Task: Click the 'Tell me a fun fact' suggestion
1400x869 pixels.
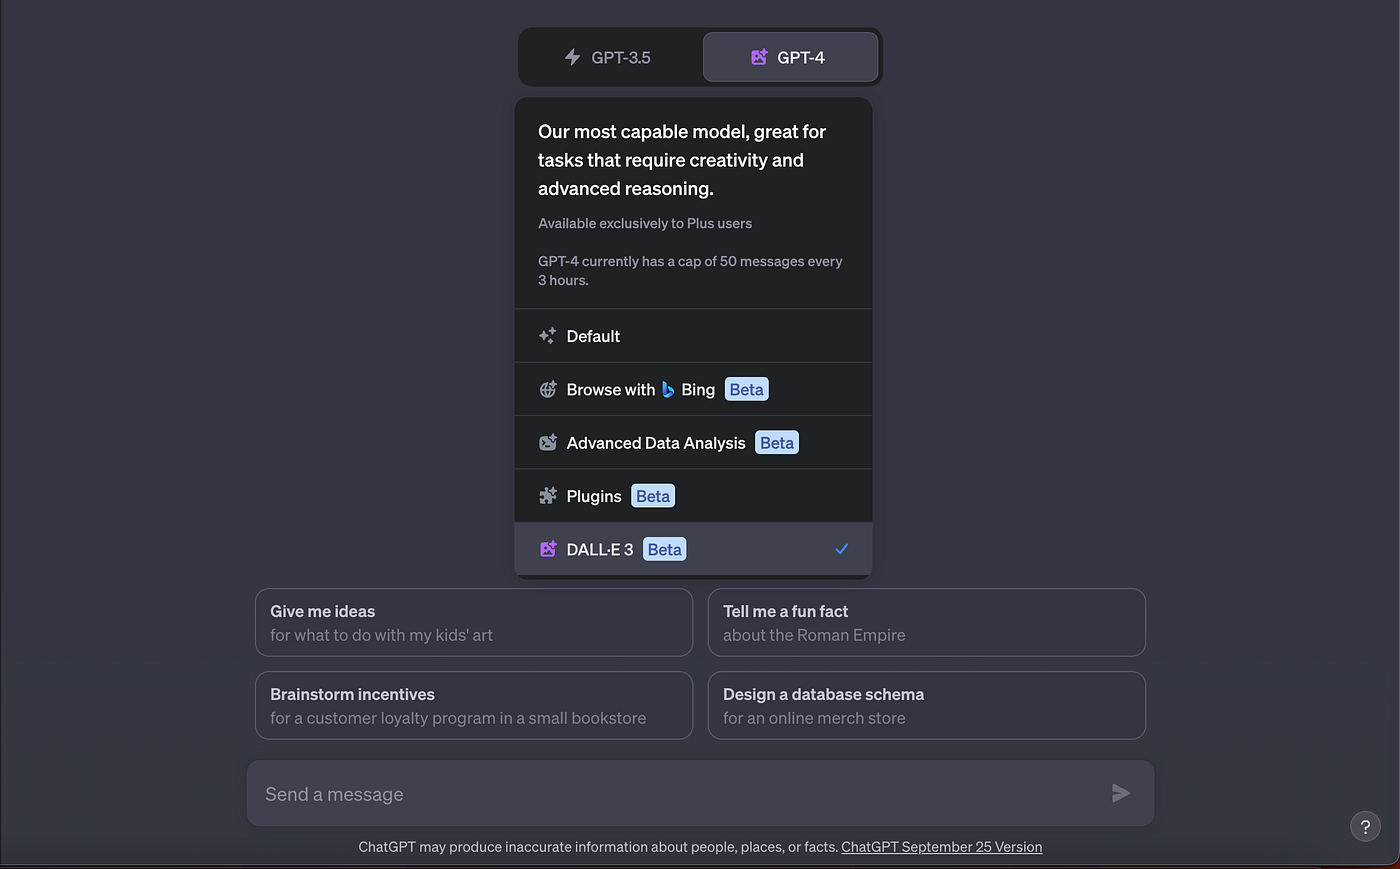Action: (926, 622)
